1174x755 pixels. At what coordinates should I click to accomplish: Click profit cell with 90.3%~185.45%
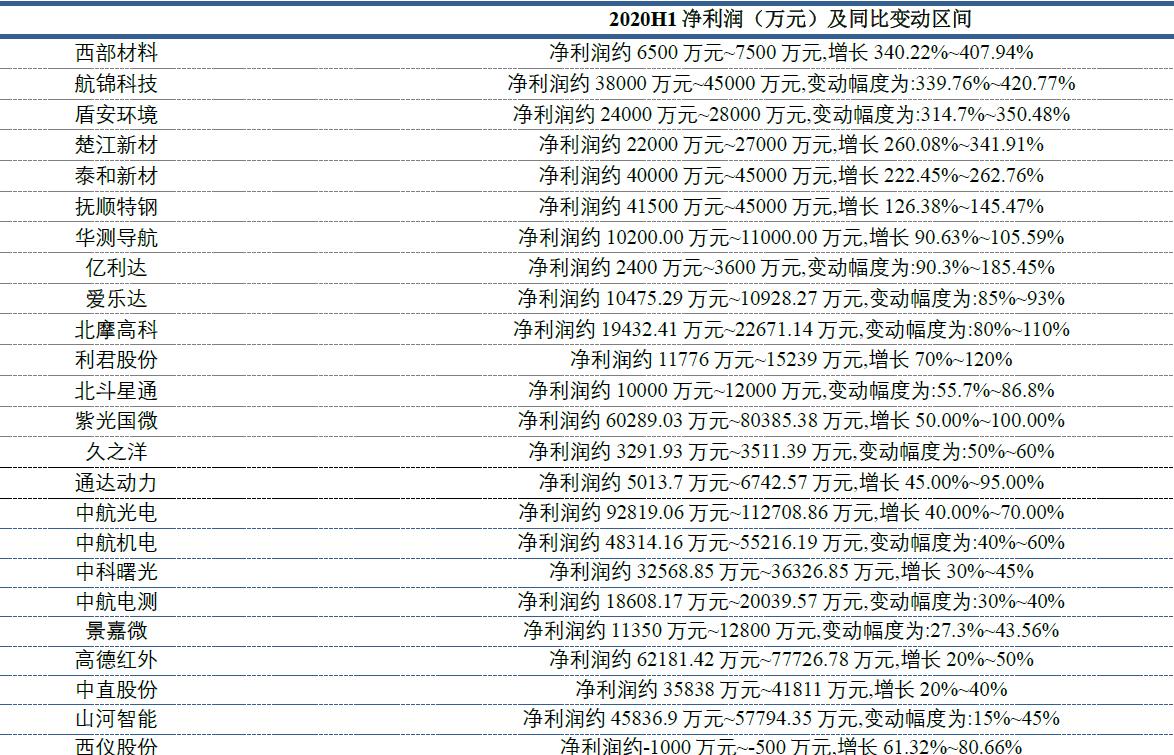coord(791,267)
